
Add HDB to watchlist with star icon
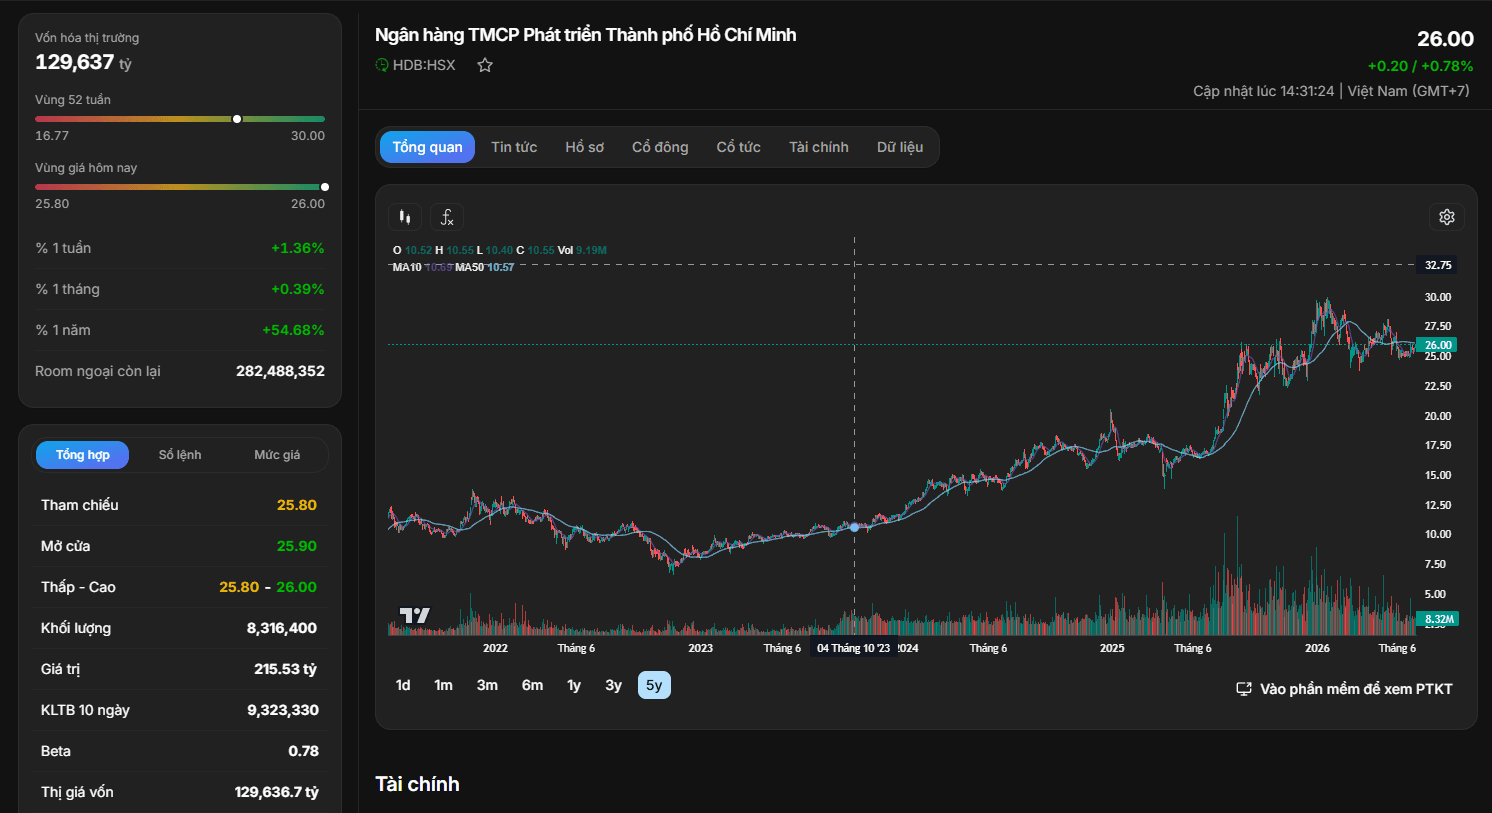coord(485,65)
